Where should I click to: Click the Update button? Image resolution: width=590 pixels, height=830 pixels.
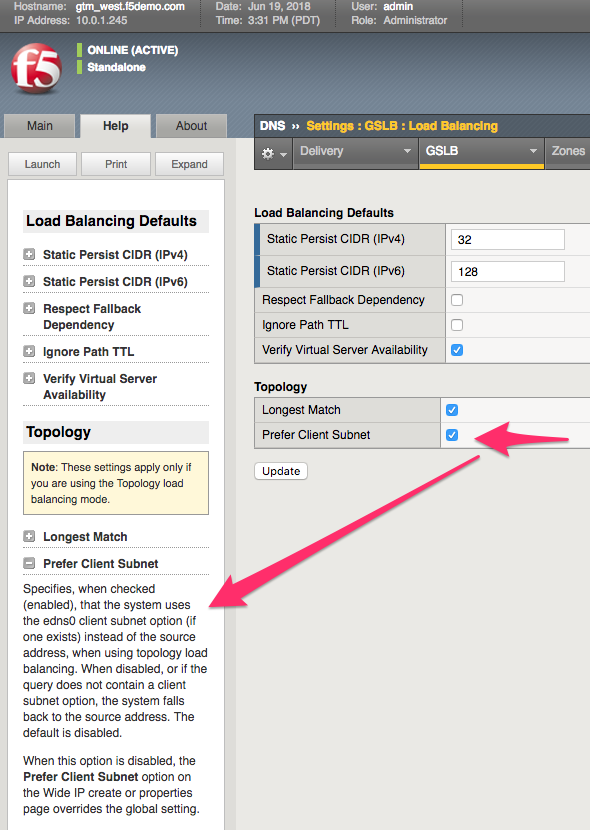(x=281, y=471)
